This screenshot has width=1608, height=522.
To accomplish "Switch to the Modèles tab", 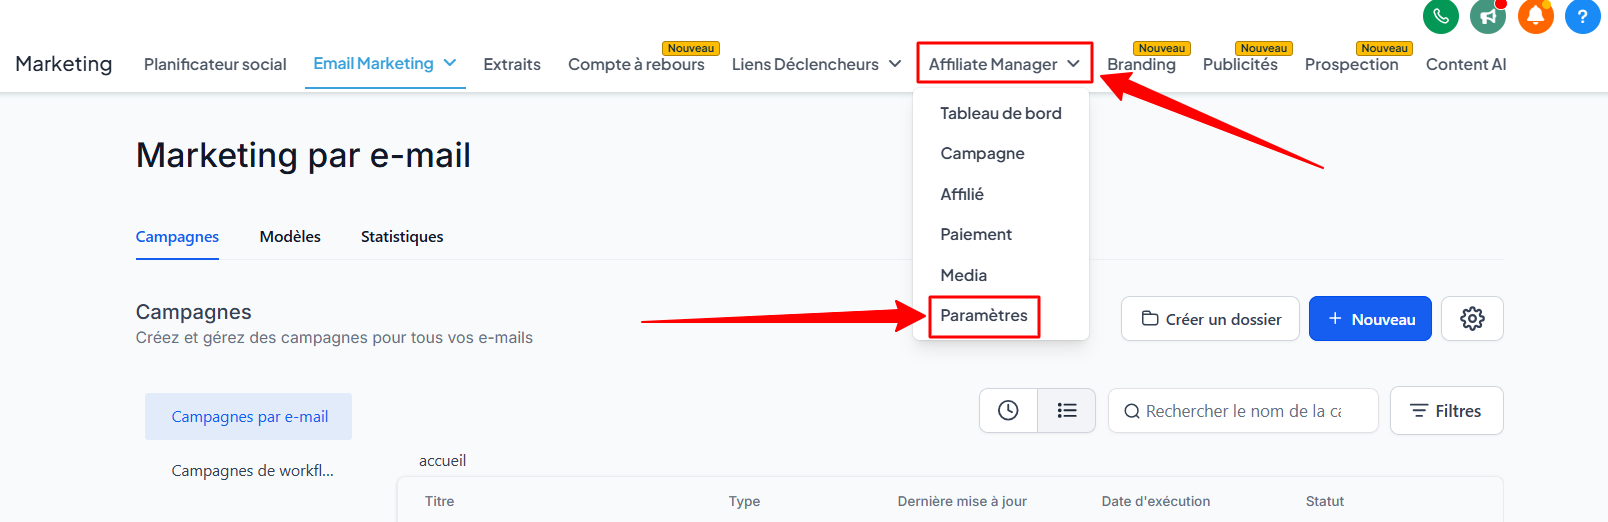I will click(x=290, y=237).
